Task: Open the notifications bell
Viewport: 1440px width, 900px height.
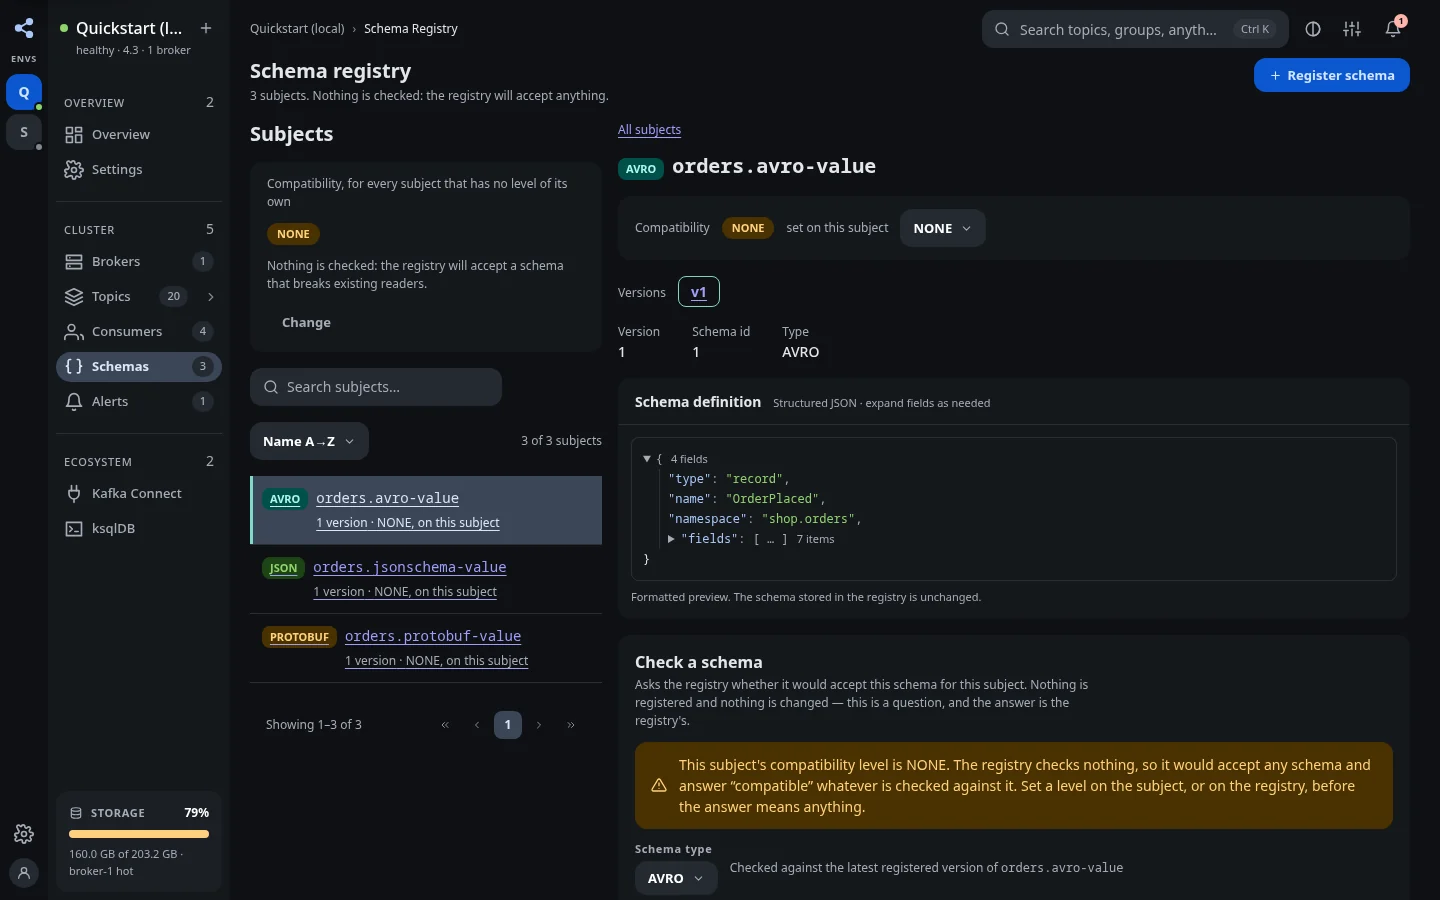Action: coord(1393,29)
